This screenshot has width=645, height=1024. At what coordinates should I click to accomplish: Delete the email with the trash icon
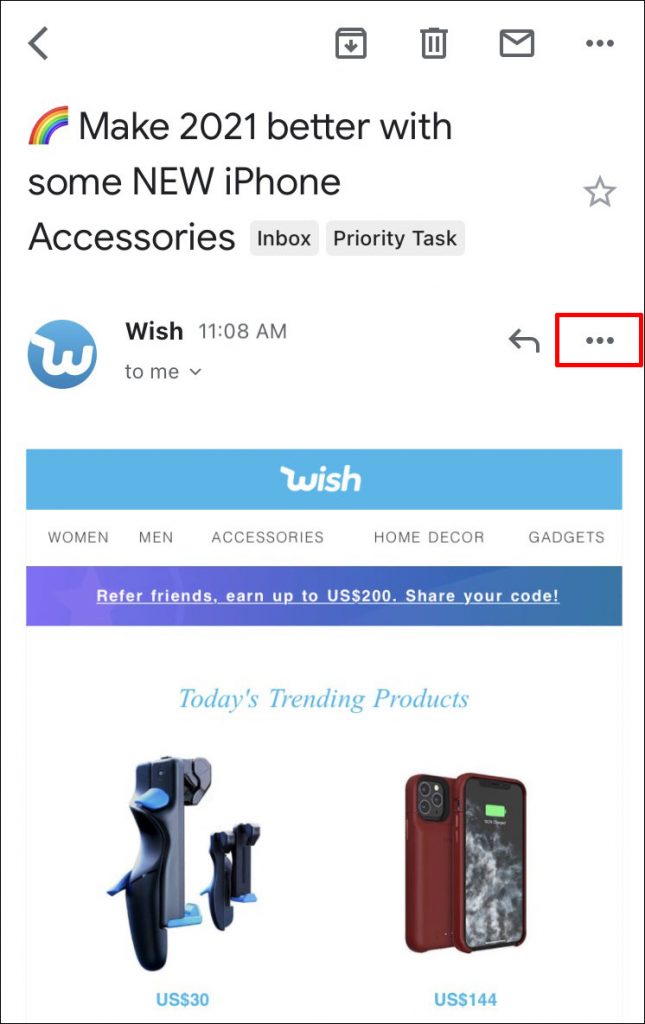coord(433,43)
